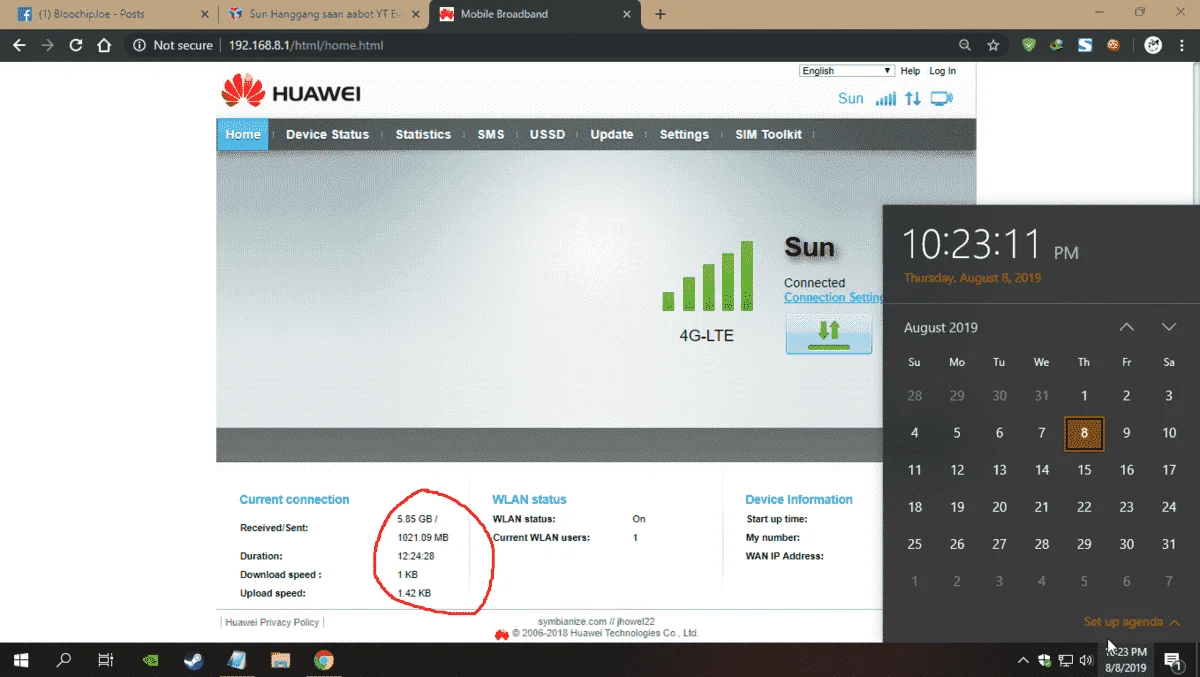Click the data traffic arrows icon in the header
1200x677 pixels.
click(913, 98)
